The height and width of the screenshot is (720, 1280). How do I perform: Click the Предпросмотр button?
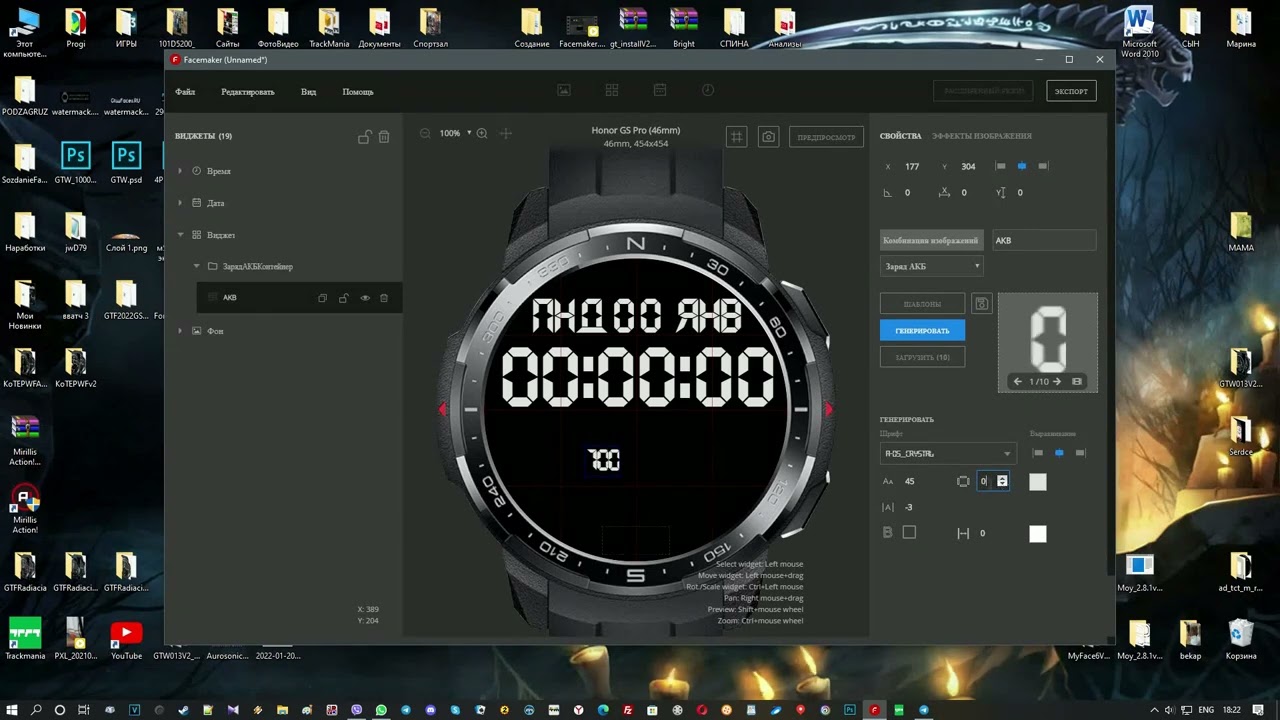[x=826, y=137]
